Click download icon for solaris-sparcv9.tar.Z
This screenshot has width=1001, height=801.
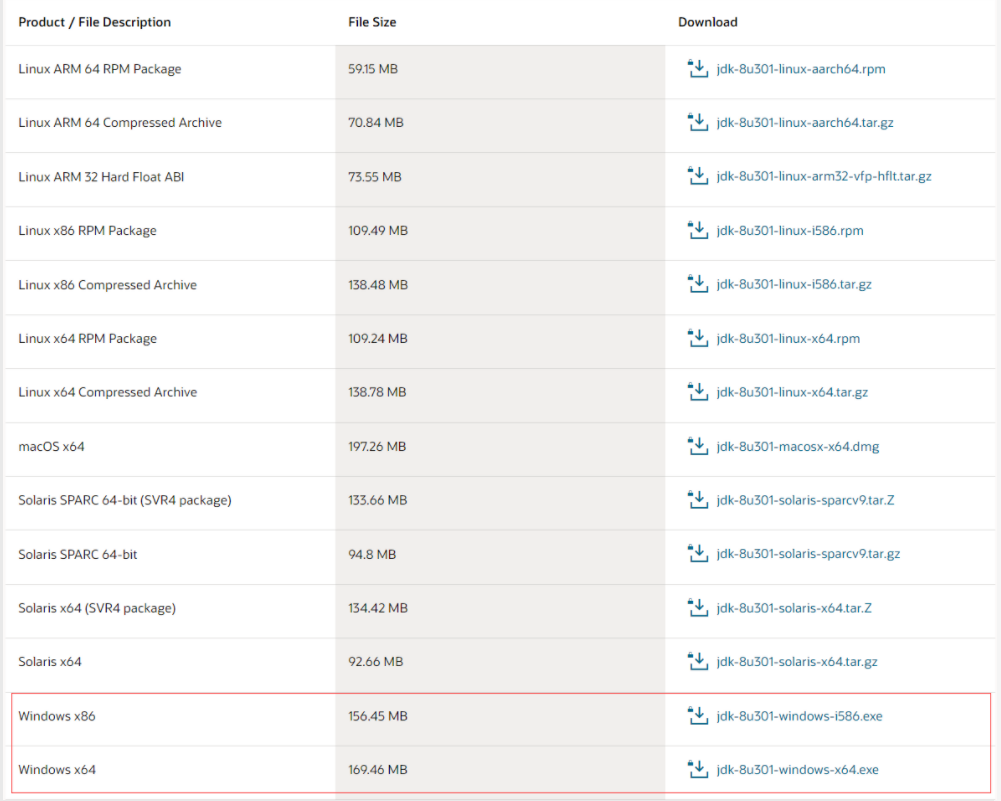pos(698,500)
